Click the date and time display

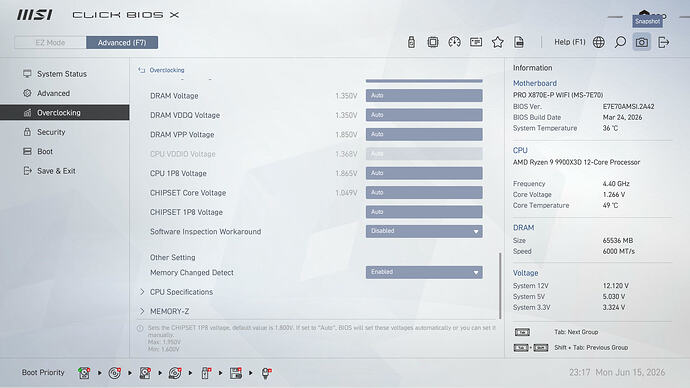coord(617,372)
